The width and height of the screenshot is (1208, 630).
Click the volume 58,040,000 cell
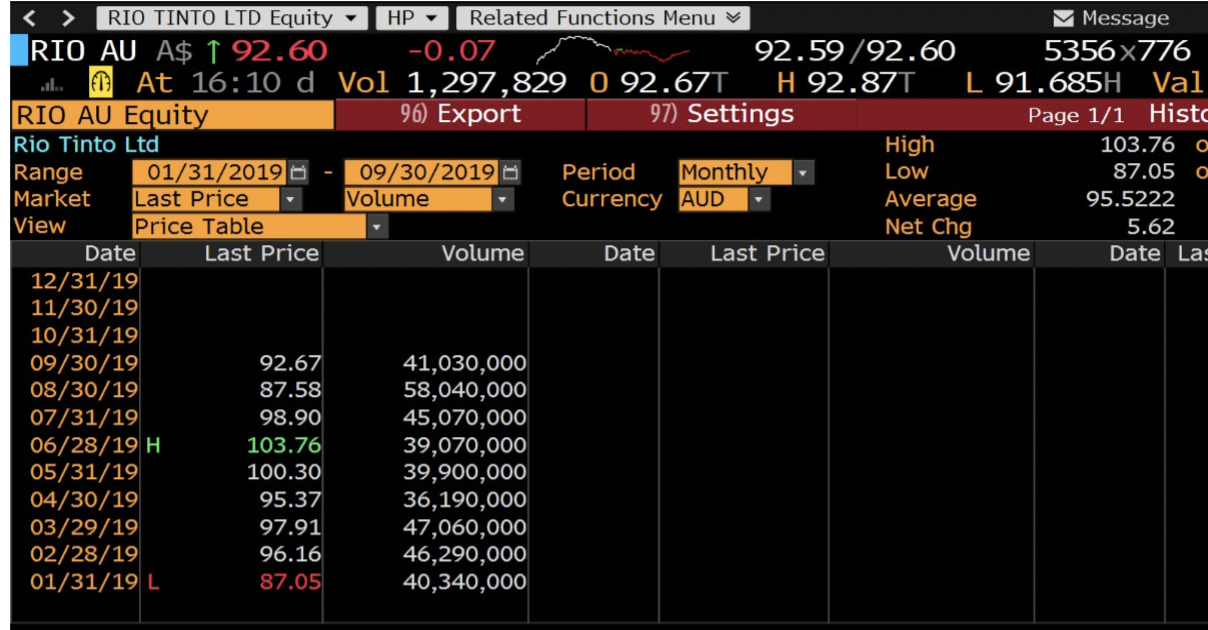tap(465, 390)
